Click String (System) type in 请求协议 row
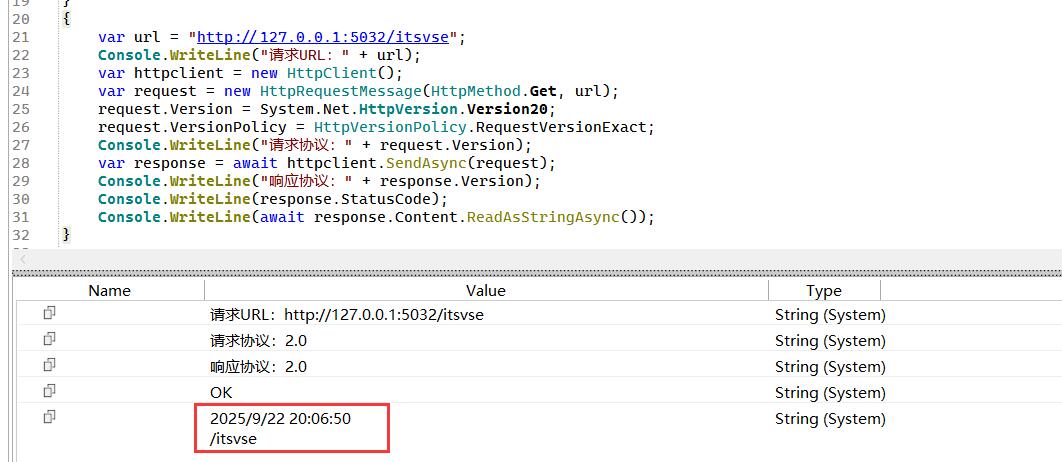1062x462 pixels. click(830, 341)
